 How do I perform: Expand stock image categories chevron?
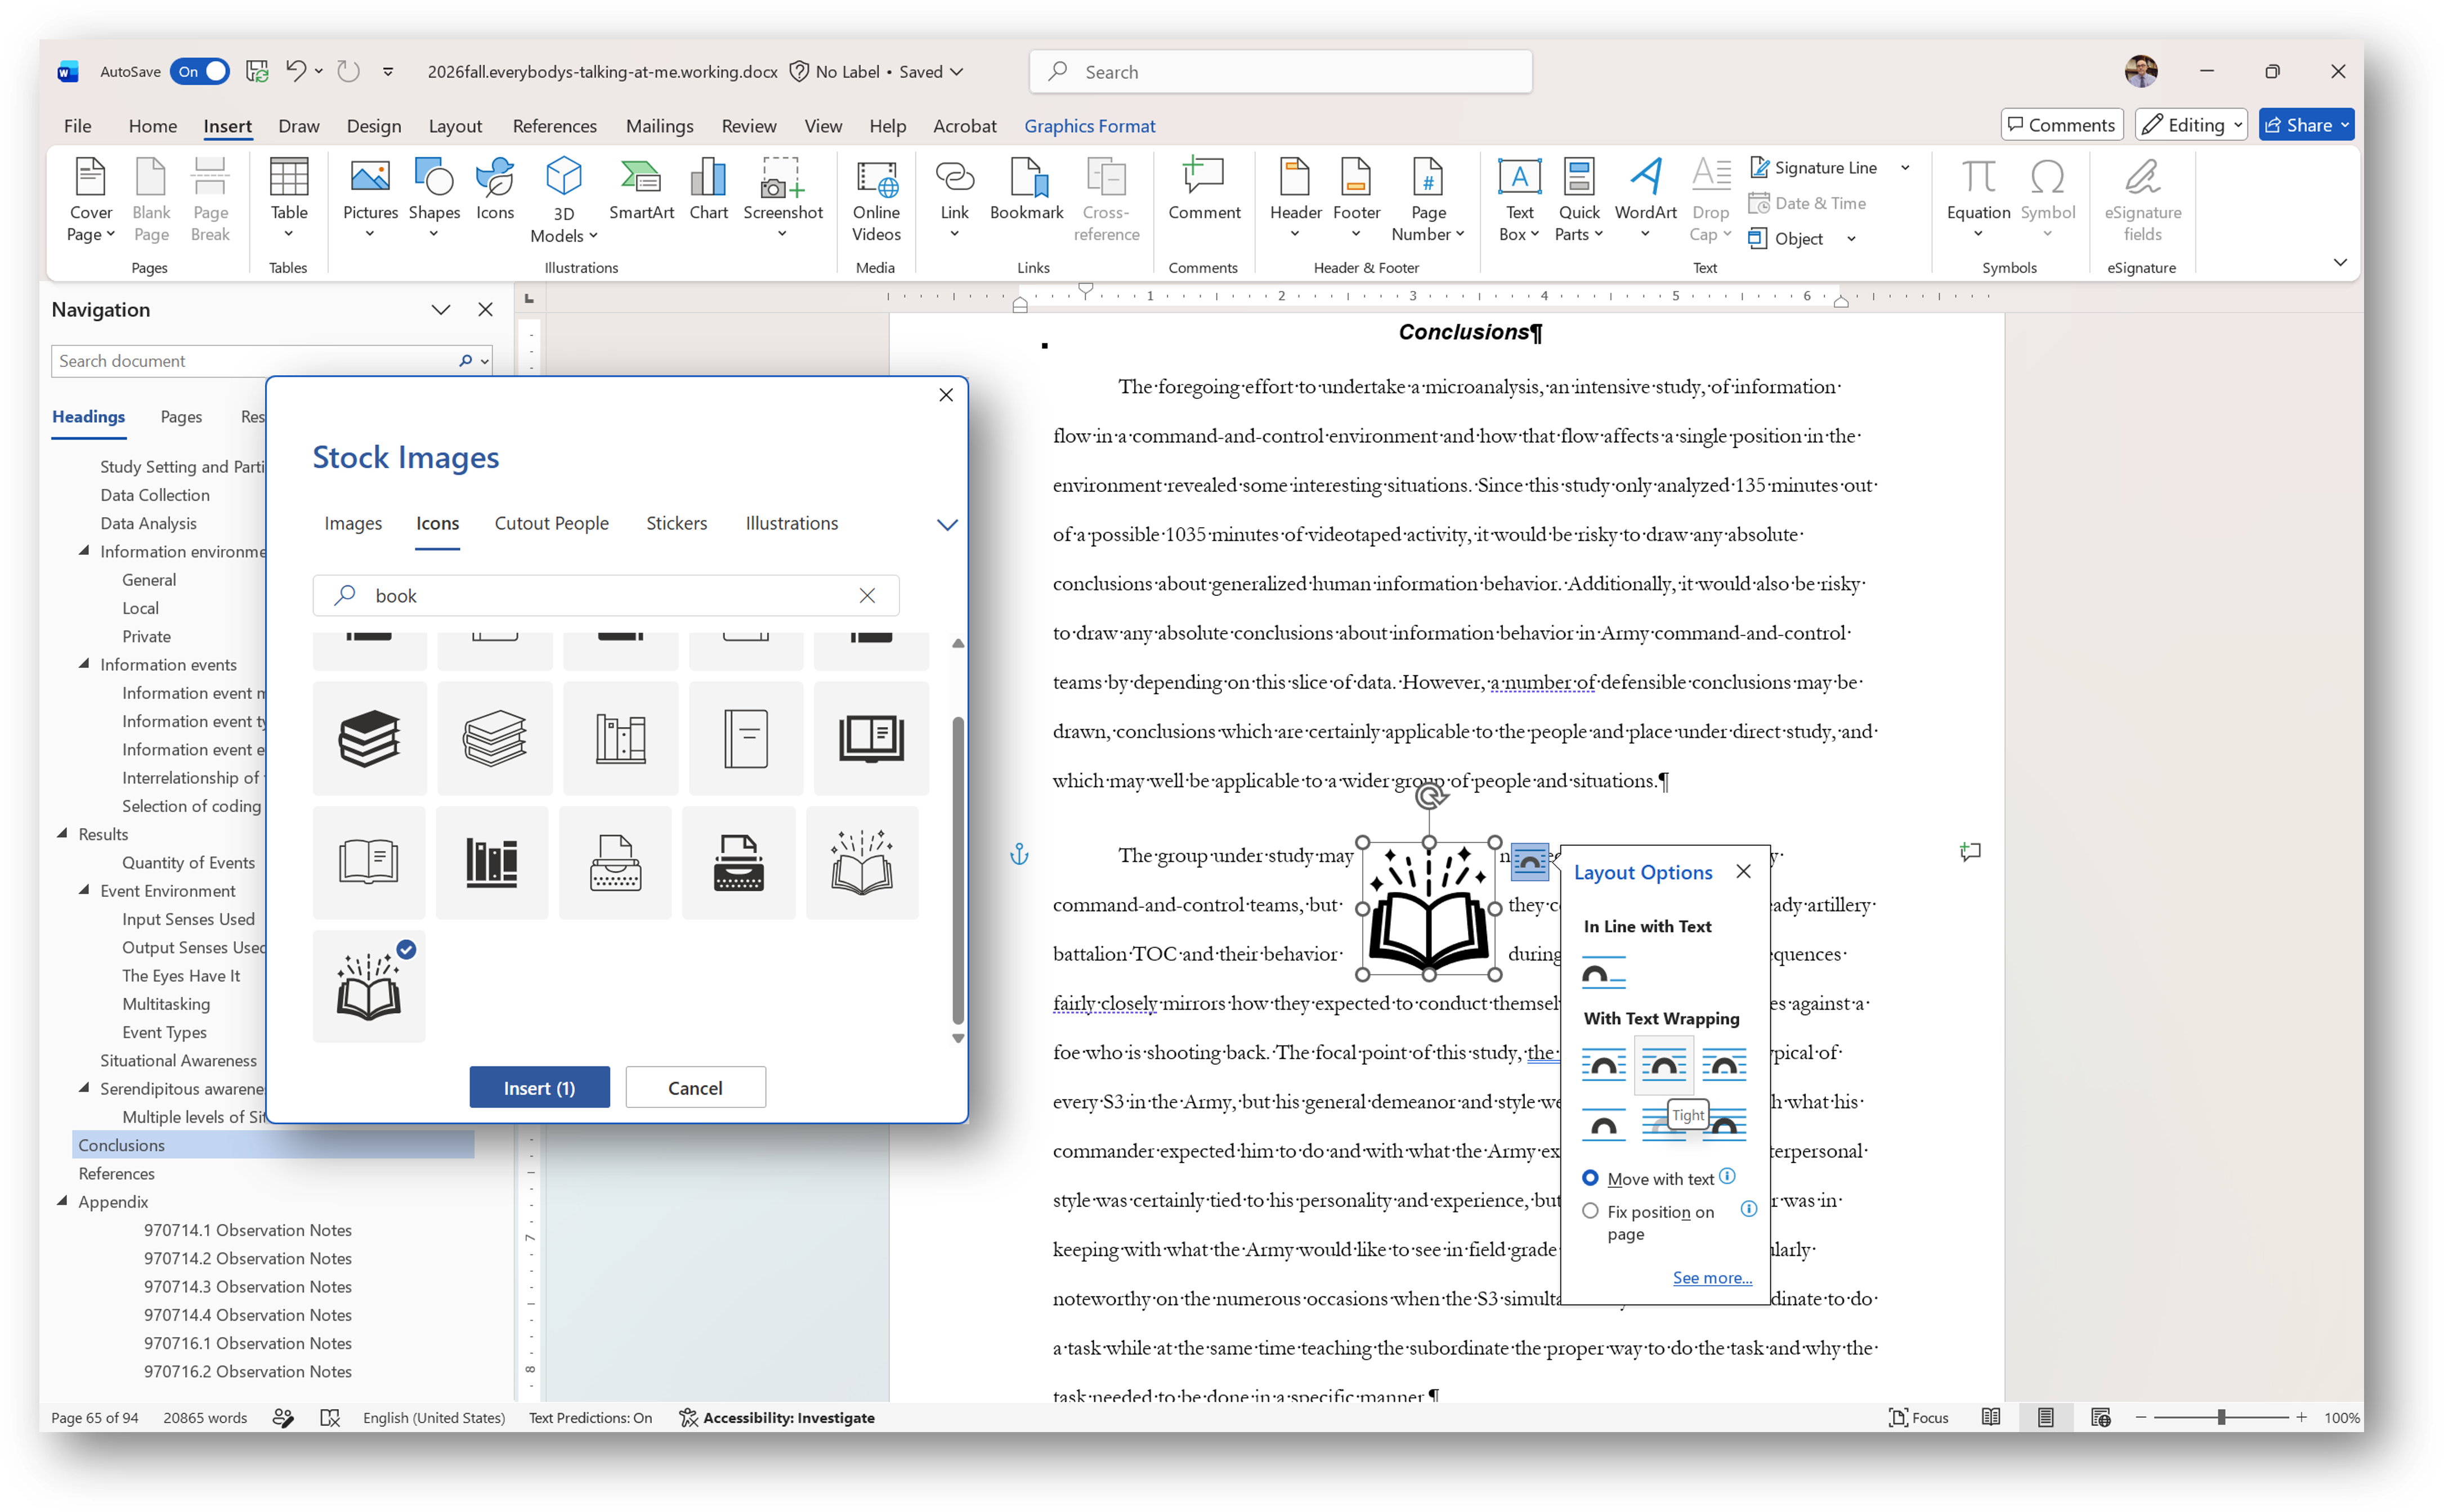pyautogui.click(x=946, y=524)
